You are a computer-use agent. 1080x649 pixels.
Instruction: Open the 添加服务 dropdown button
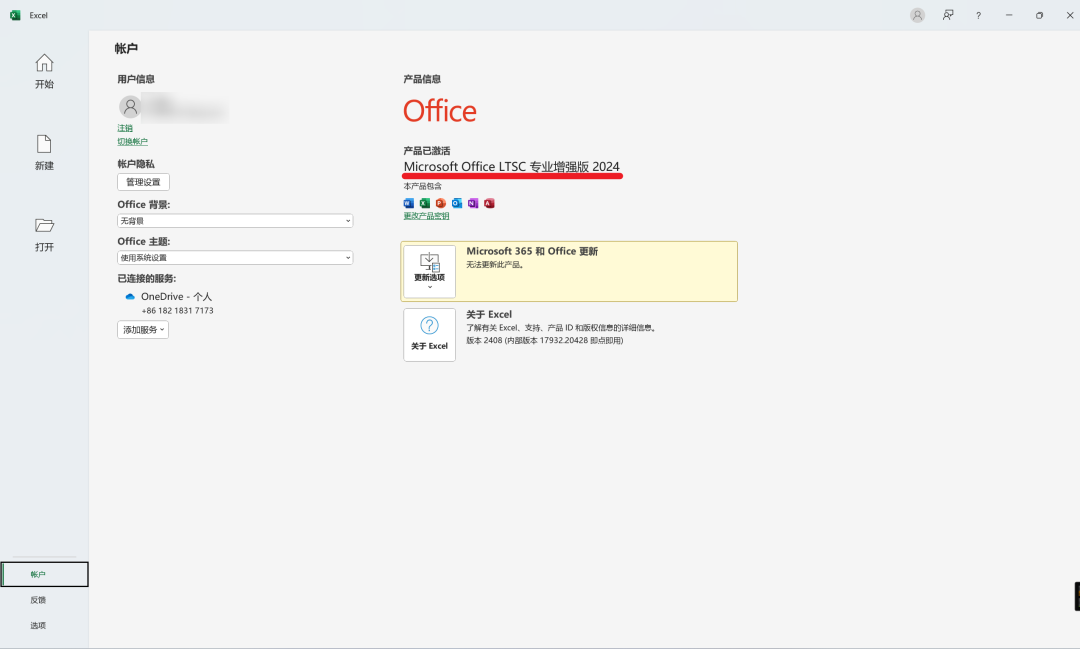click(x=143, y=330)
